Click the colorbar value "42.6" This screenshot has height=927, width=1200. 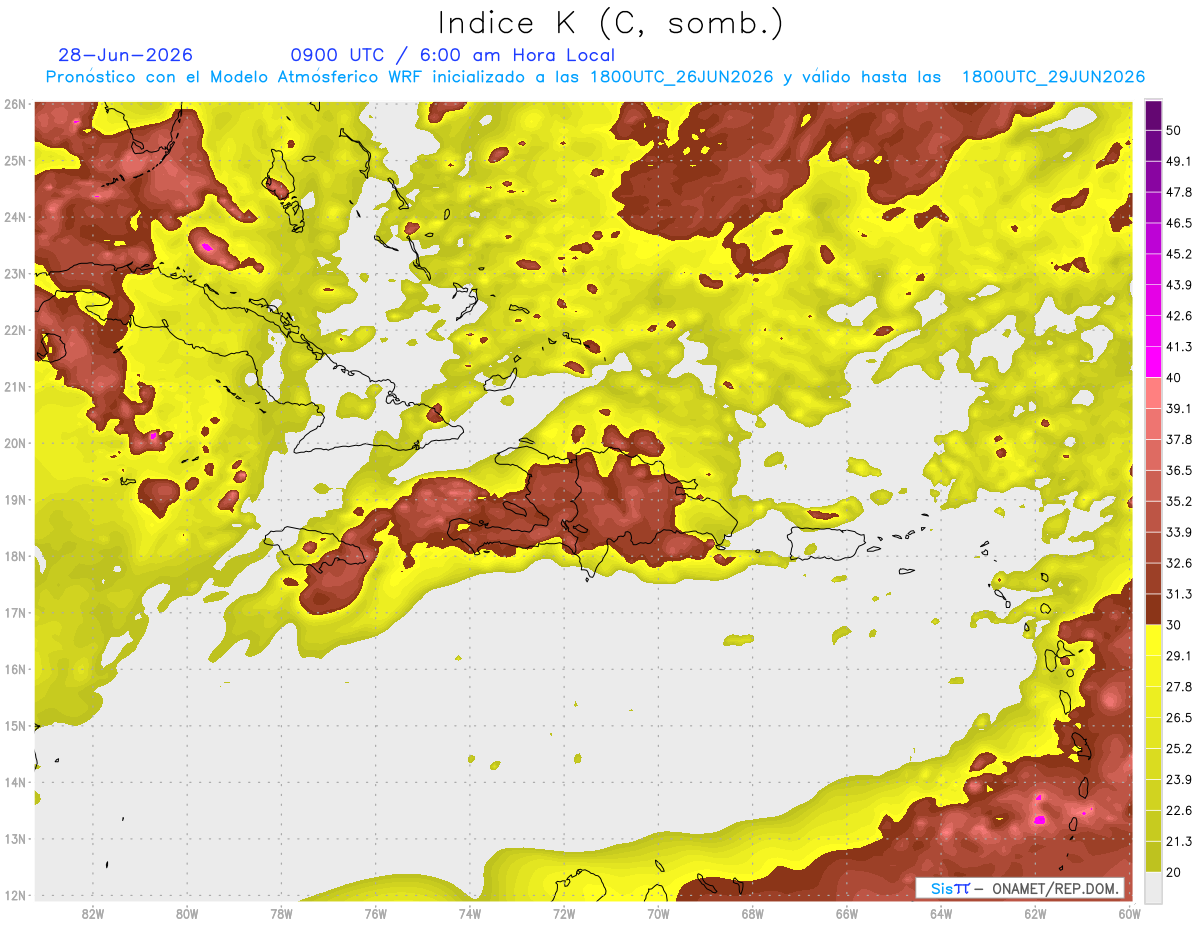click(1179, 316)
